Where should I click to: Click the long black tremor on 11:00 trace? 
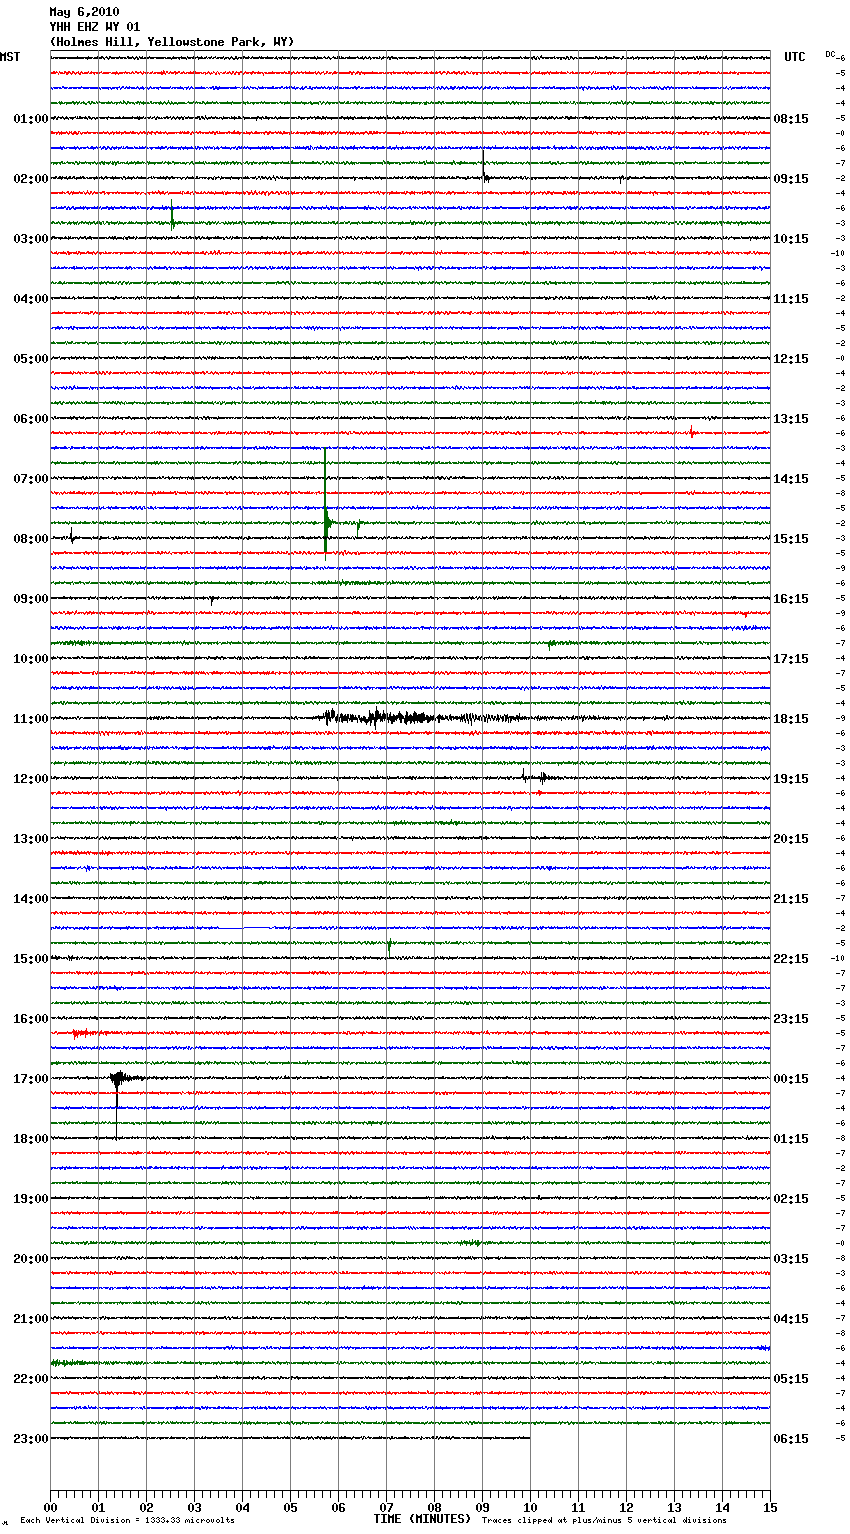tap(400, 717)
